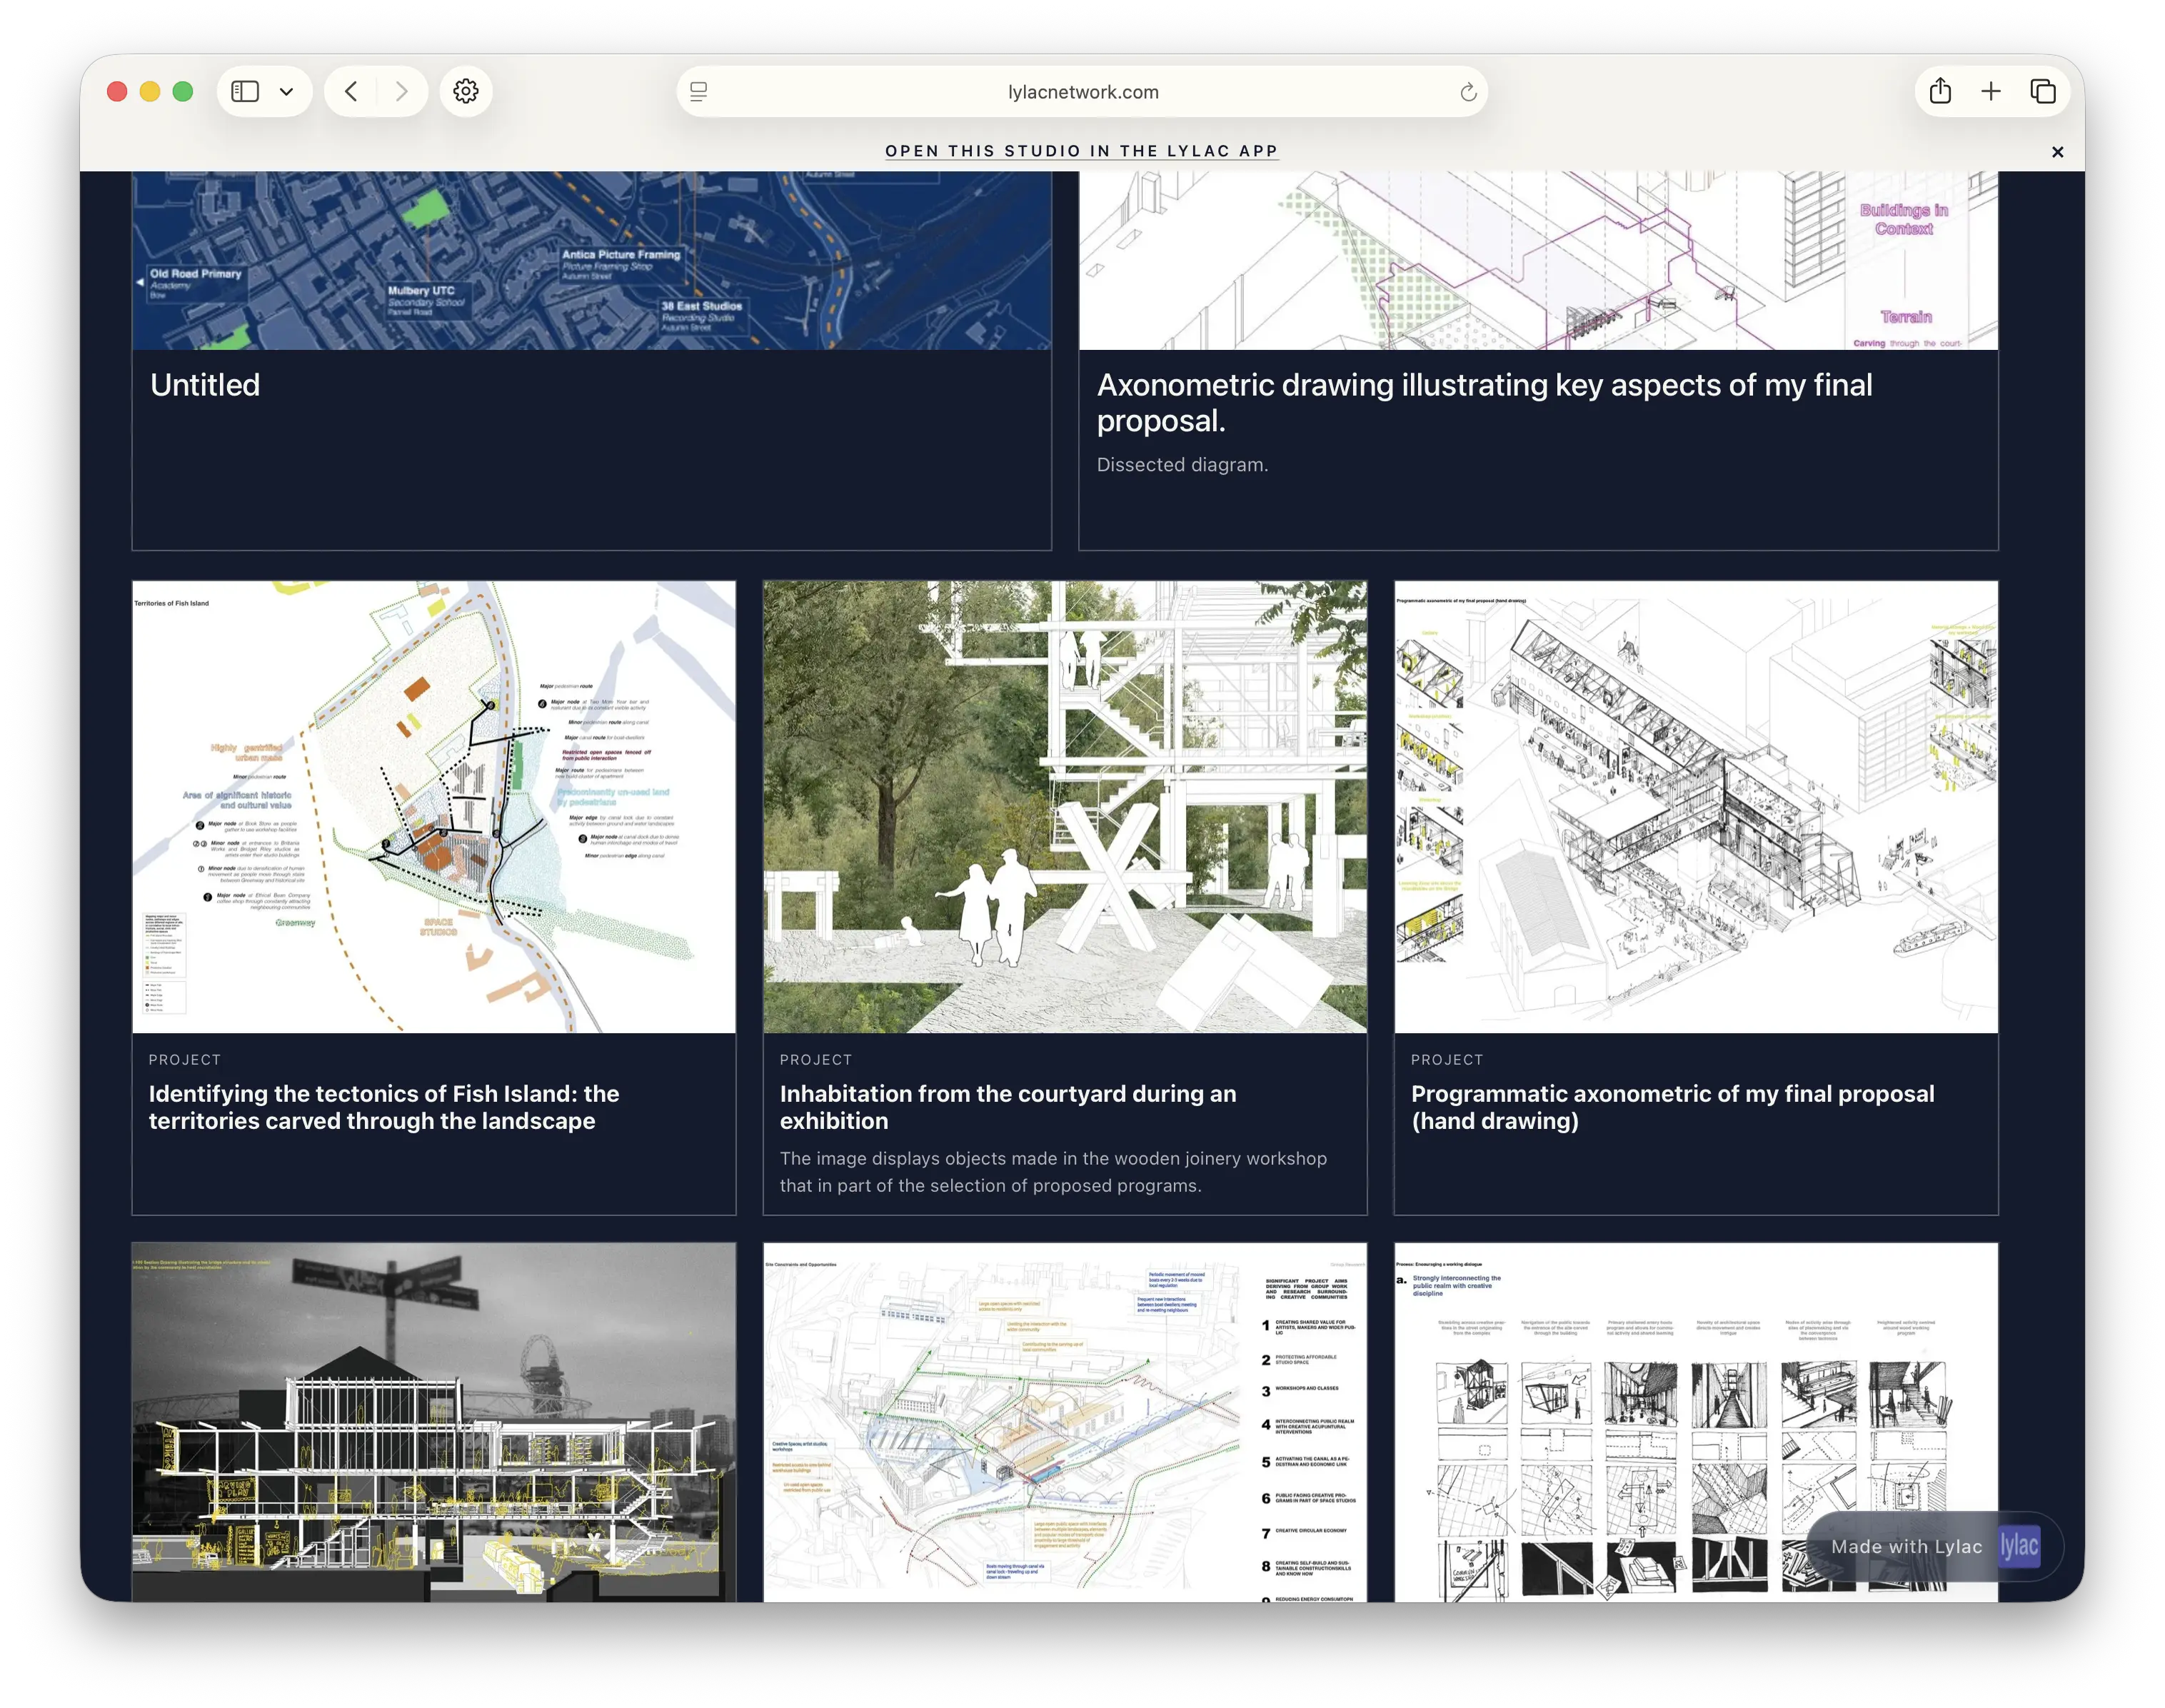The height and width of the screenshot is (1708, 2165).
Task: Open 'OPEN THIS STUDIO IN THE LYLAC APP'
Action: (x=1081, y=151)
